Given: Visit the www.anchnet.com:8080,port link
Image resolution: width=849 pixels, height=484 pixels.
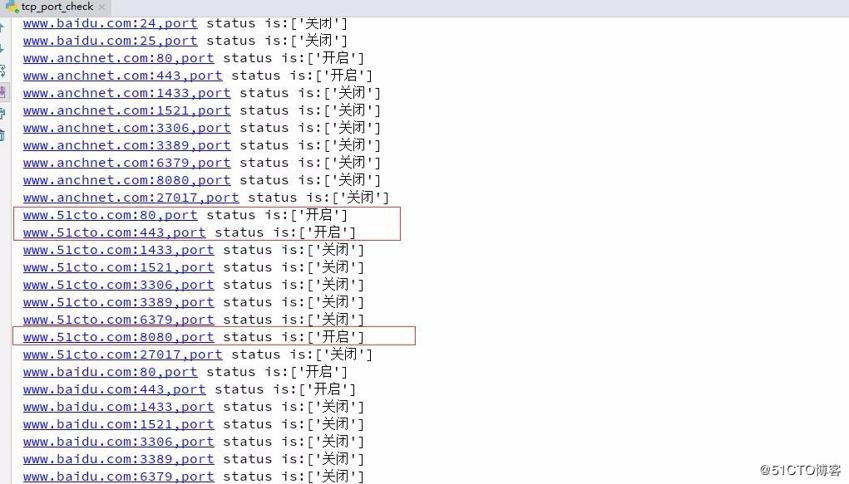Looking at the screenshot, I should point(127,180).
